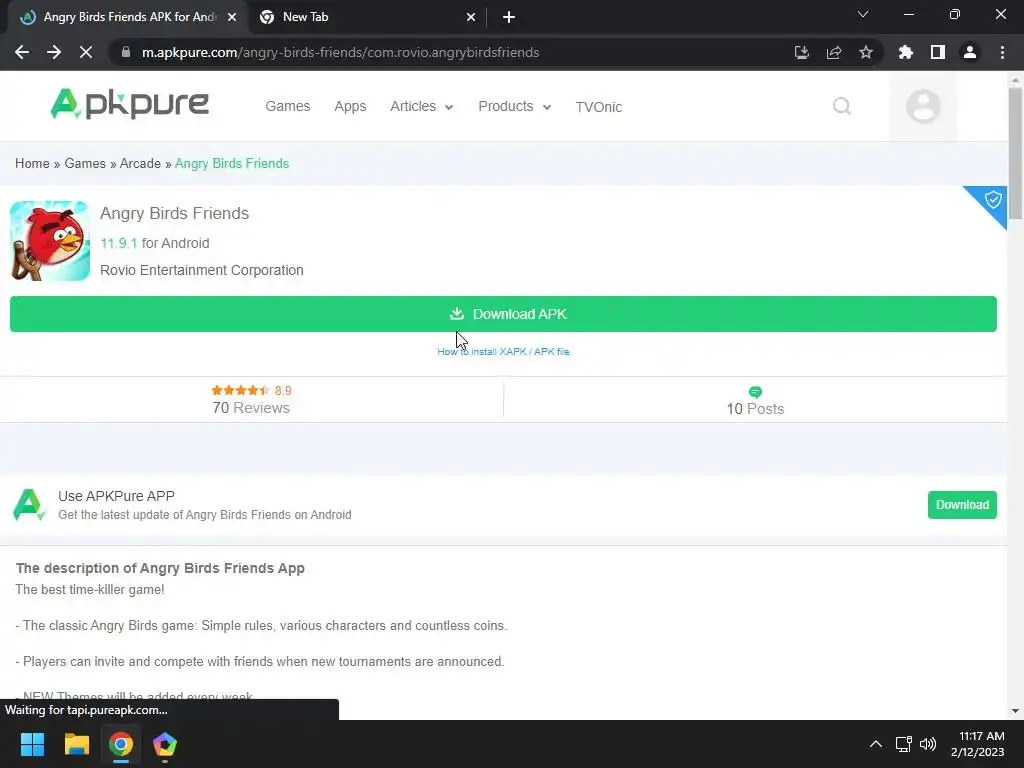Click the Chrome taskbar icon
The image size is (1024, 768).
121,744
